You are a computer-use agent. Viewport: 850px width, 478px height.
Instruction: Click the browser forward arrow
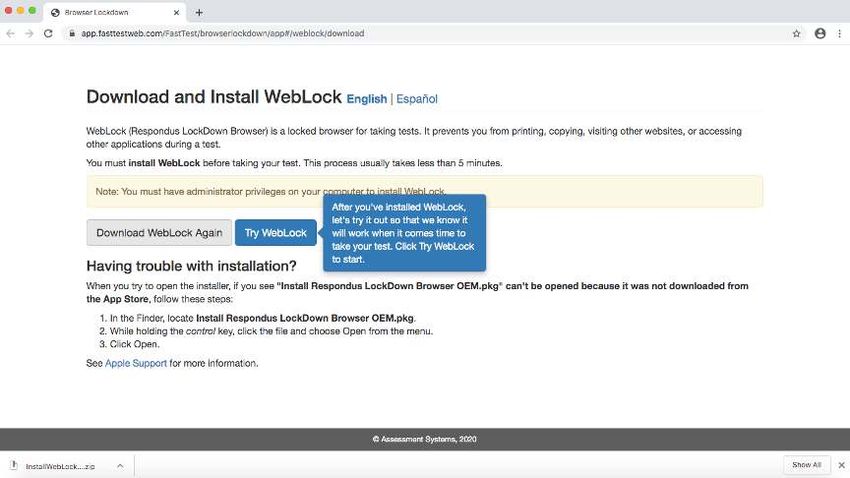pos(29,34)
